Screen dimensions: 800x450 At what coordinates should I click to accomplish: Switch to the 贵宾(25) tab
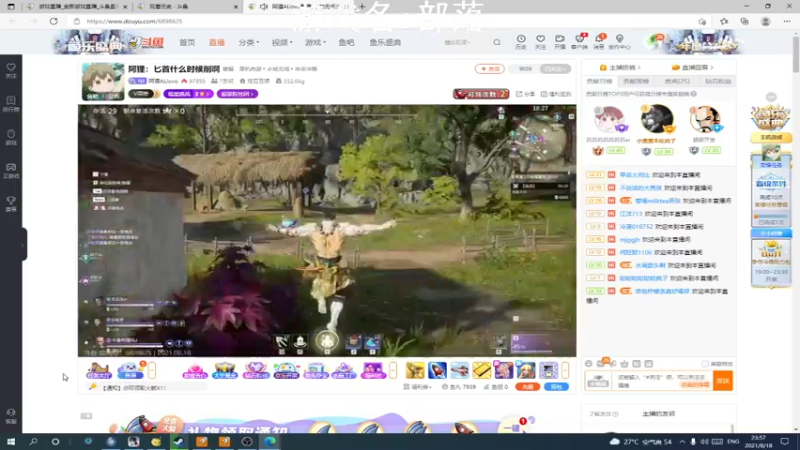(677, 81)
